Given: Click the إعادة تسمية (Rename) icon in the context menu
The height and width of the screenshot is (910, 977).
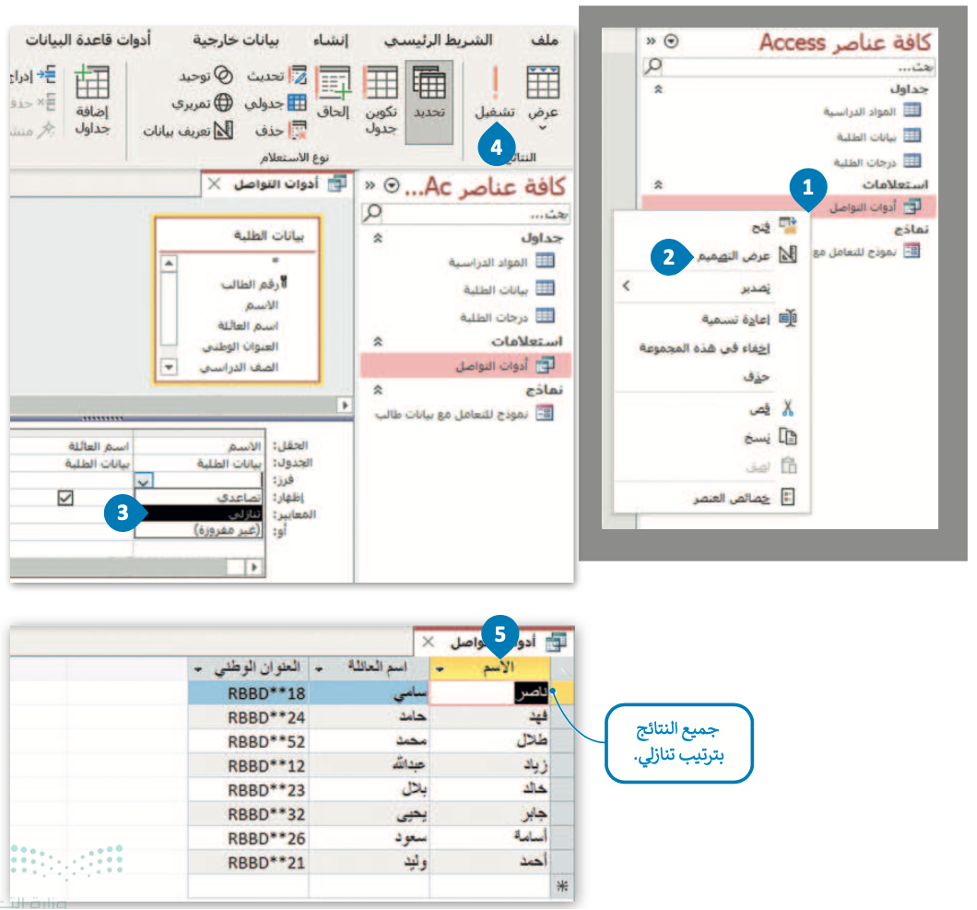Looking at the screenshot, I should click(x=788, y=318).
